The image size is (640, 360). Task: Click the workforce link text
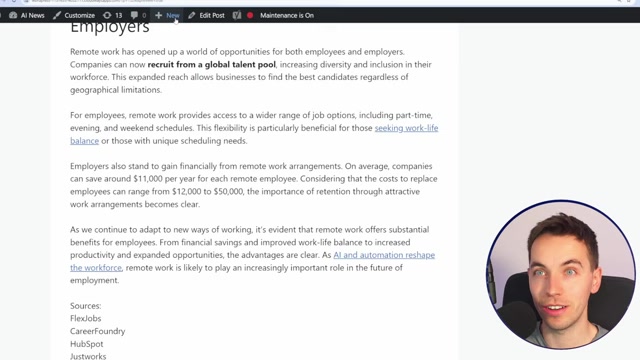(x=96, y=268)
